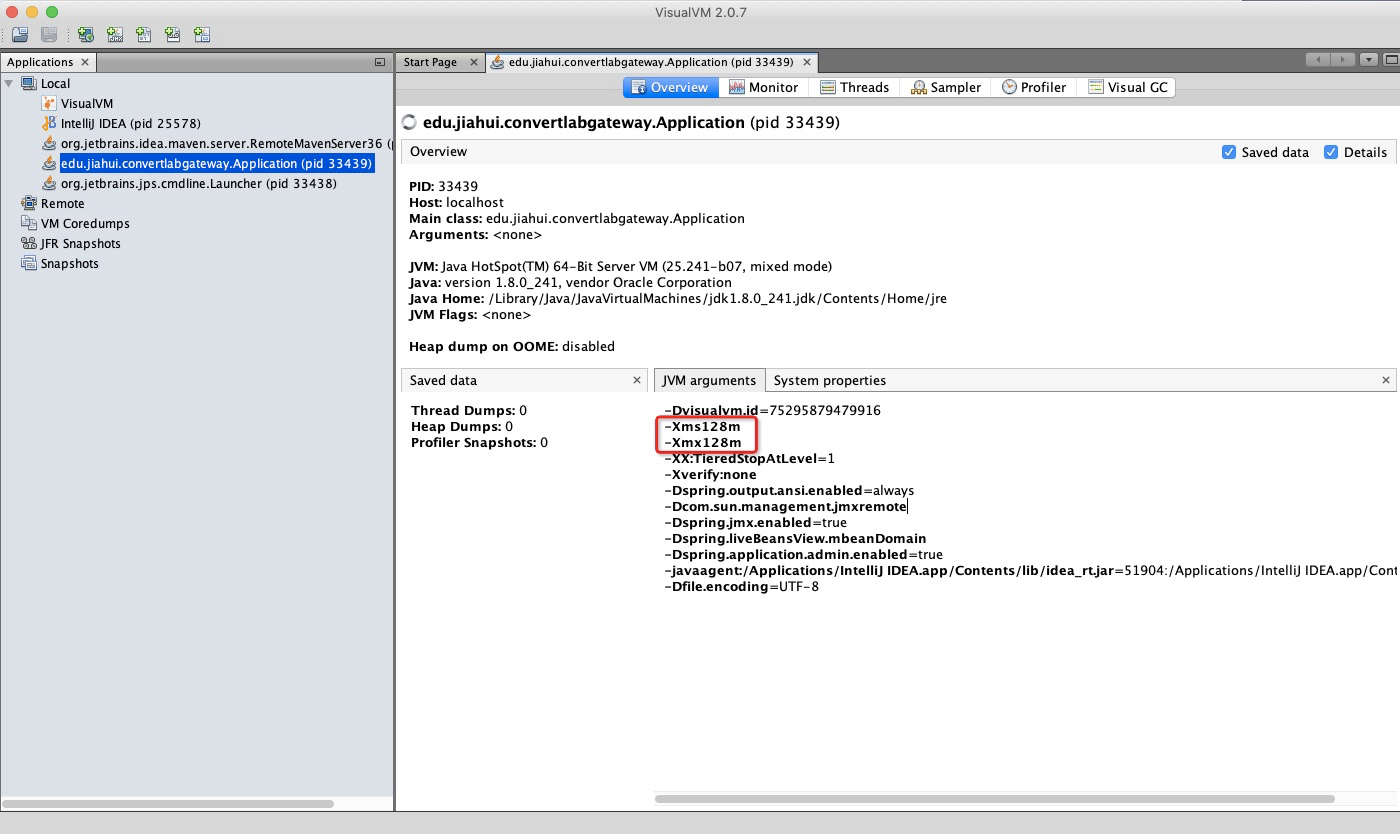
Task: Open the Monitor tab
Action: coord(764,87)
